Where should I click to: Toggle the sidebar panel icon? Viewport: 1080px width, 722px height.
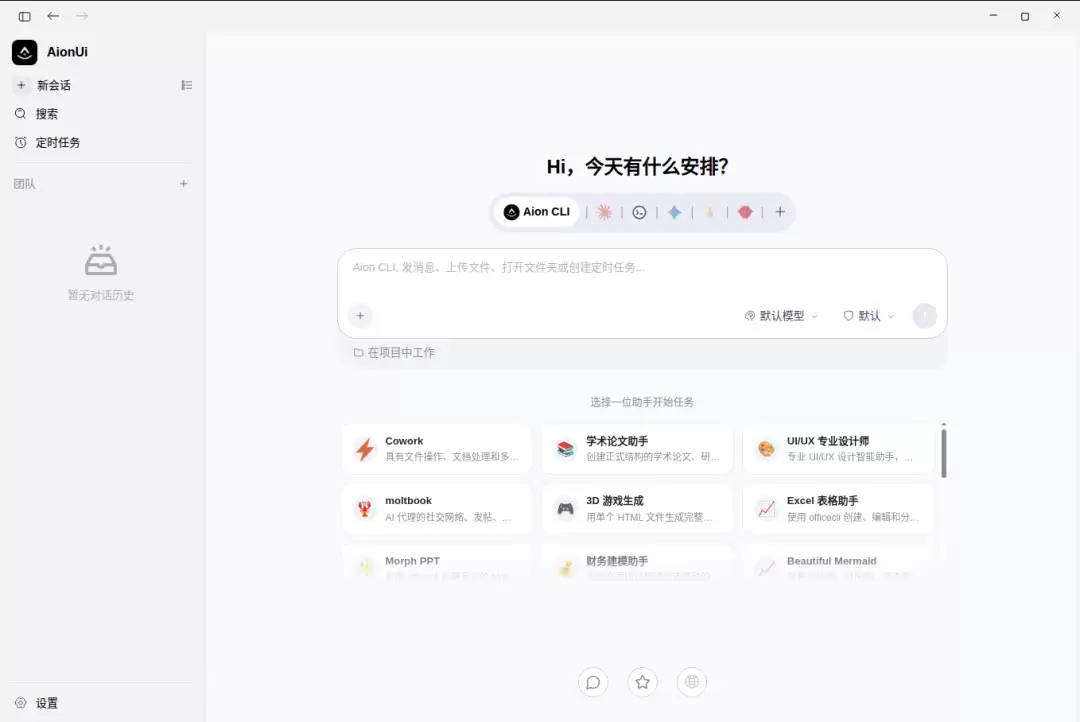pyautogui.click(x=25, y=16)
